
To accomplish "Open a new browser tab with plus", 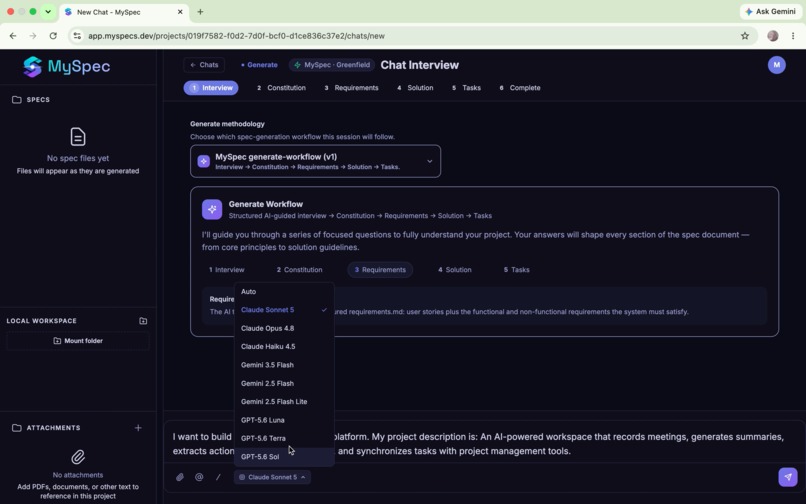I will tap(200, 12).
